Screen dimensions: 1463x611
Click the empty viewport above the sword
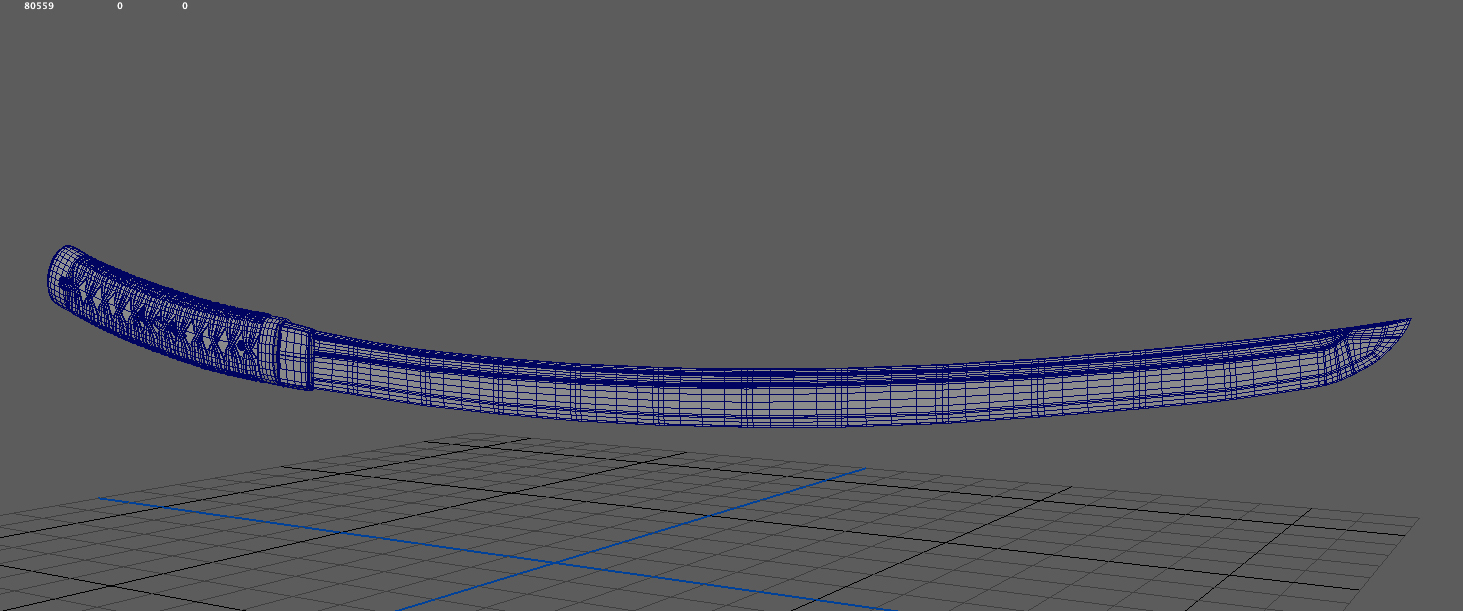(730, 150)
